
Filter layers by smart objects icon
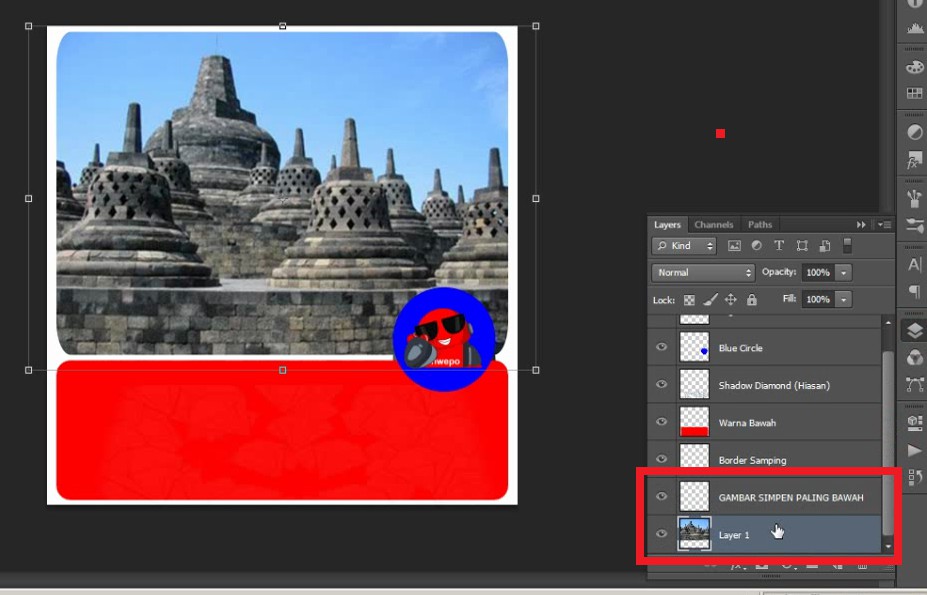[825, 245]
